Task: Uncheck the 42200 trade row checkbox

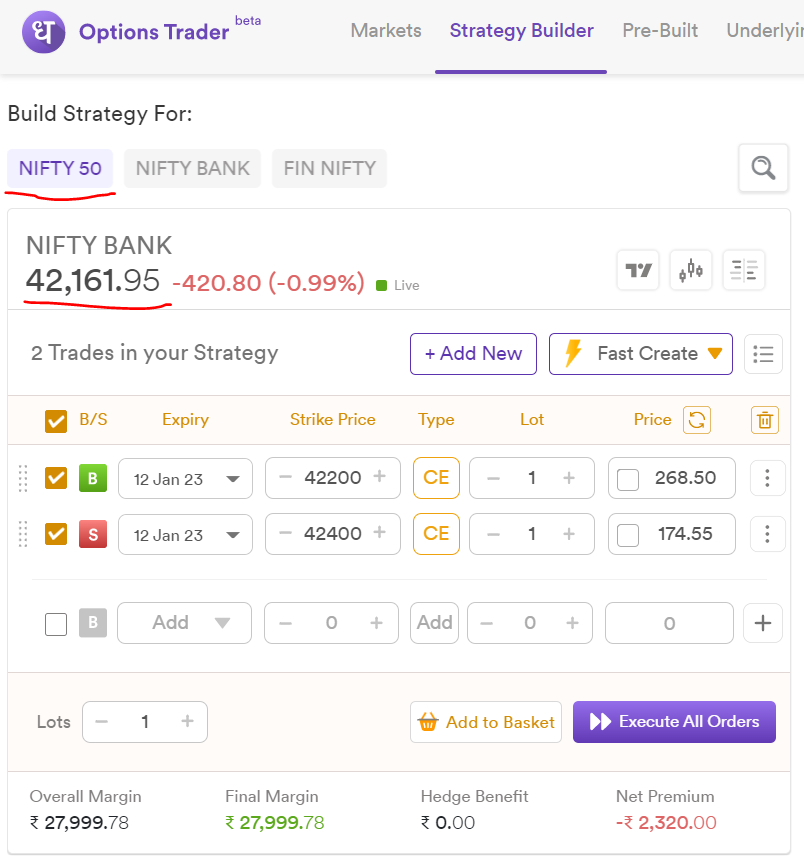Action: (x=56, y=478)
